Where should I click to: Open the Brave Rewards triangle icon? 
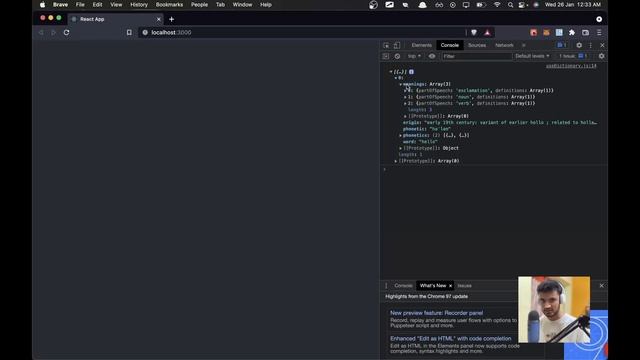click(487, 33)
